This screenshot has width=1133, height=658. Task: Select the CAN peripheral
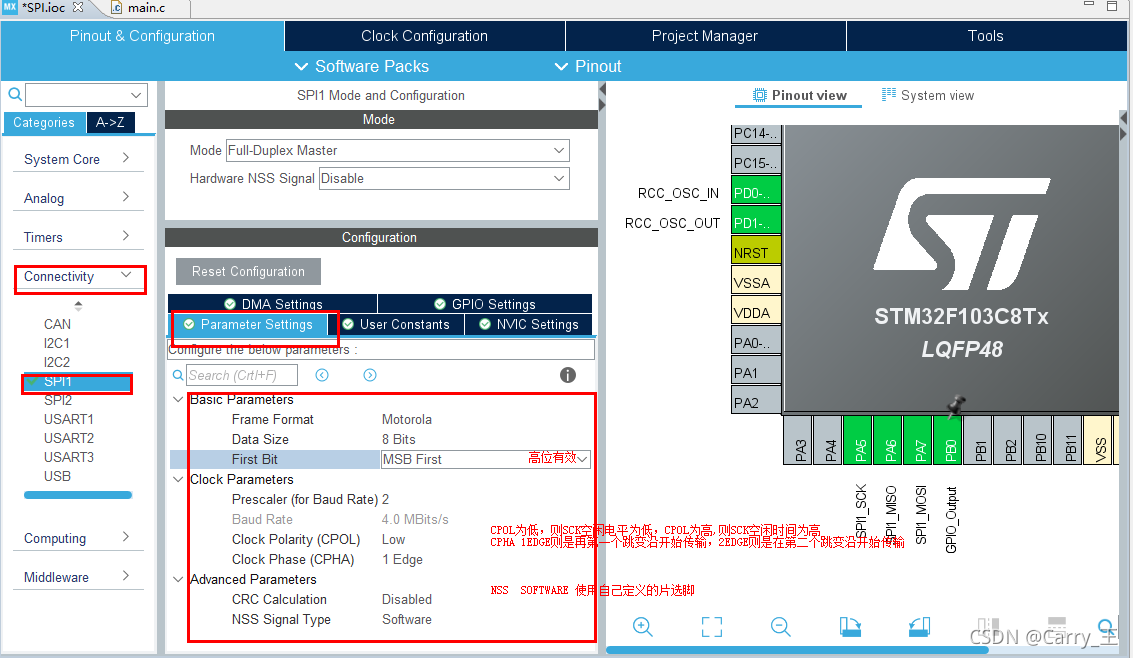coord(57,324)
